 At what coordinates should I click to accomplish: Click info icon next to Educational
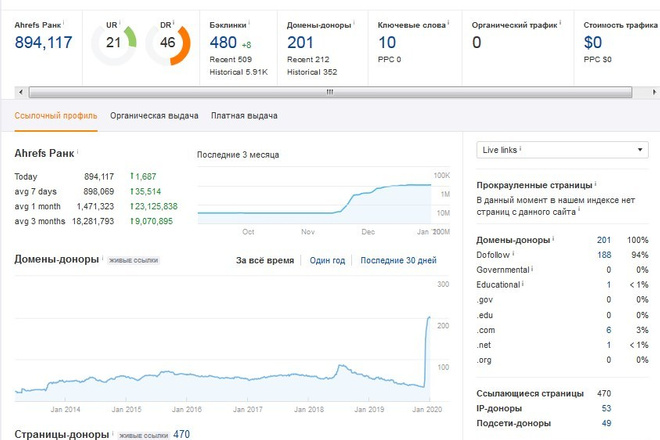pos(523,283)
